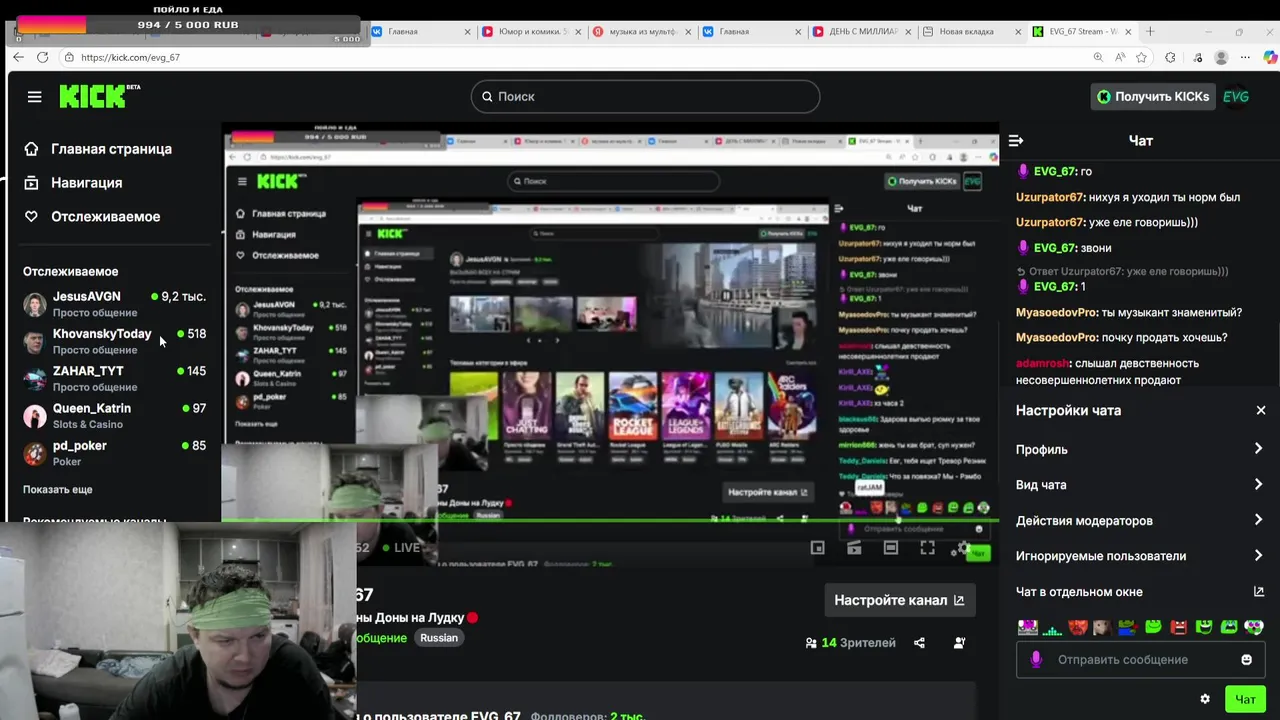This screenshot has width=1280, height=720.
Task: Insert the green laughing face emote
Action: point(1204,628)
